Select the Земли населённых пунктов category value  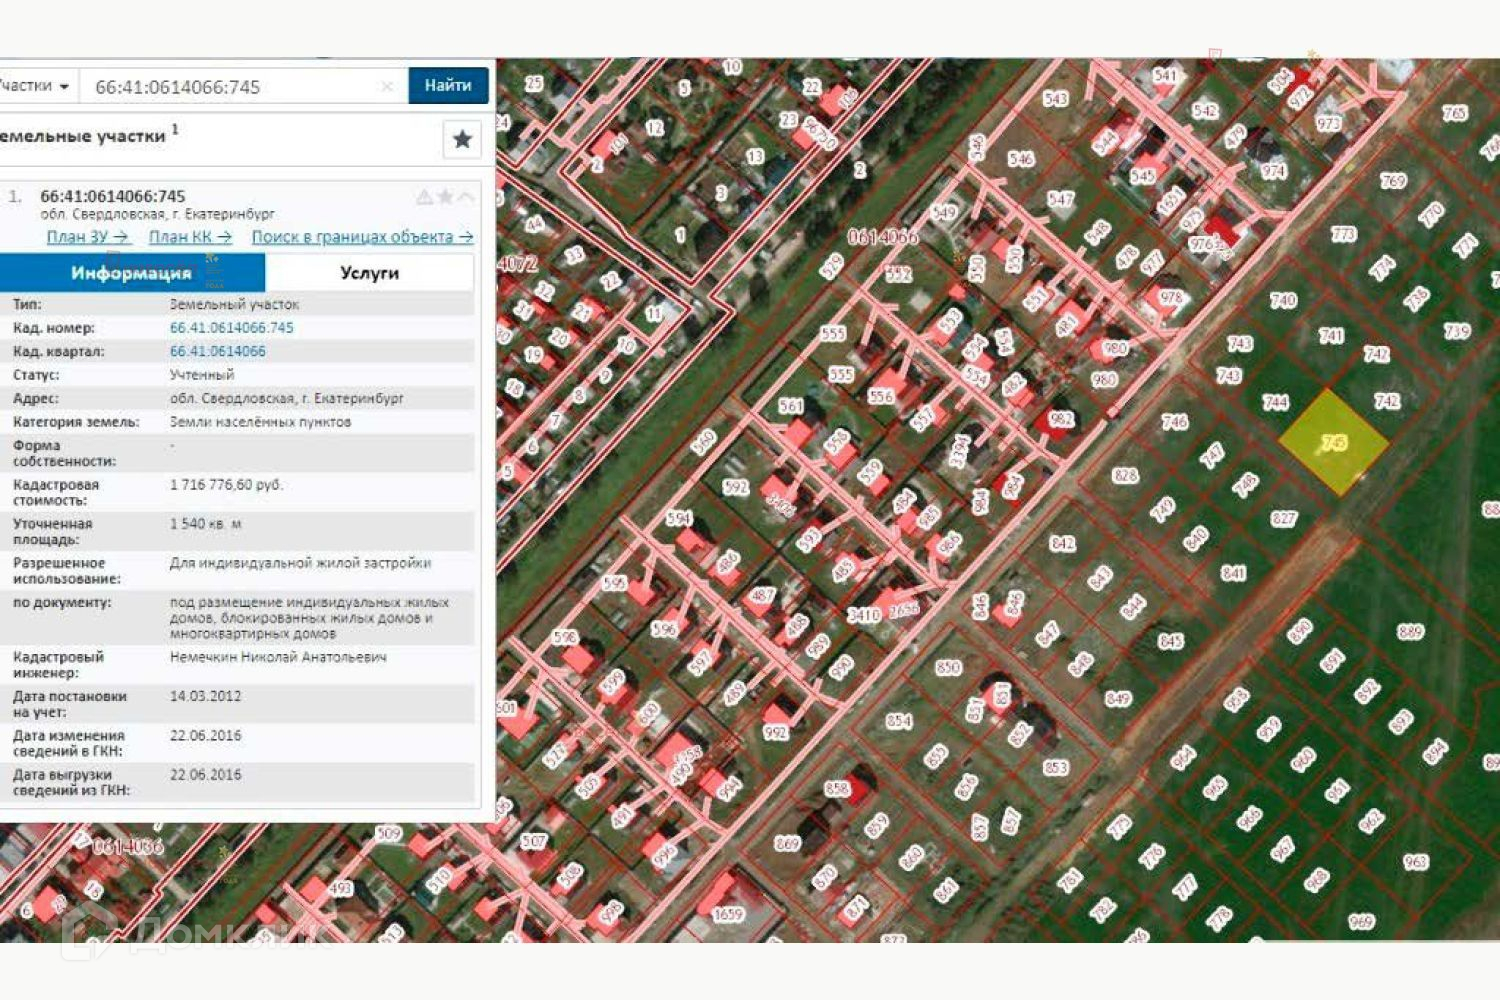click(260, 422)
